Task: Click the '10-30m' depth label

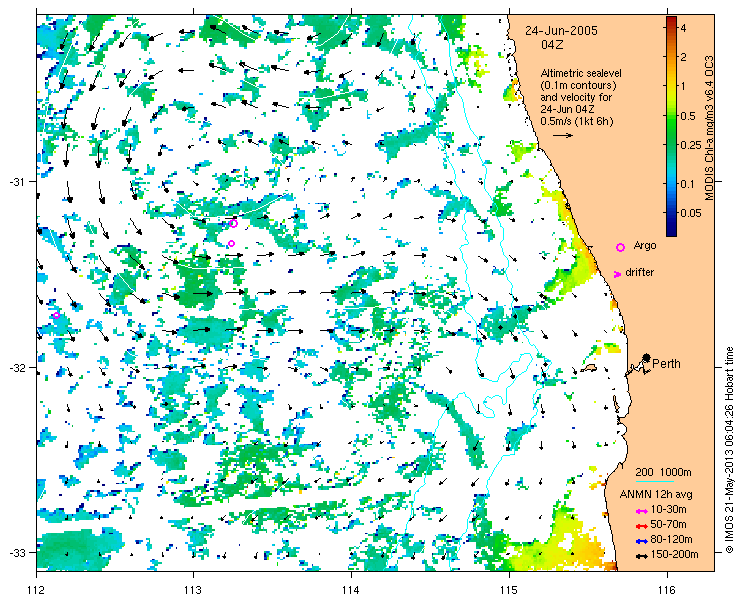Action: pos(668,509)
